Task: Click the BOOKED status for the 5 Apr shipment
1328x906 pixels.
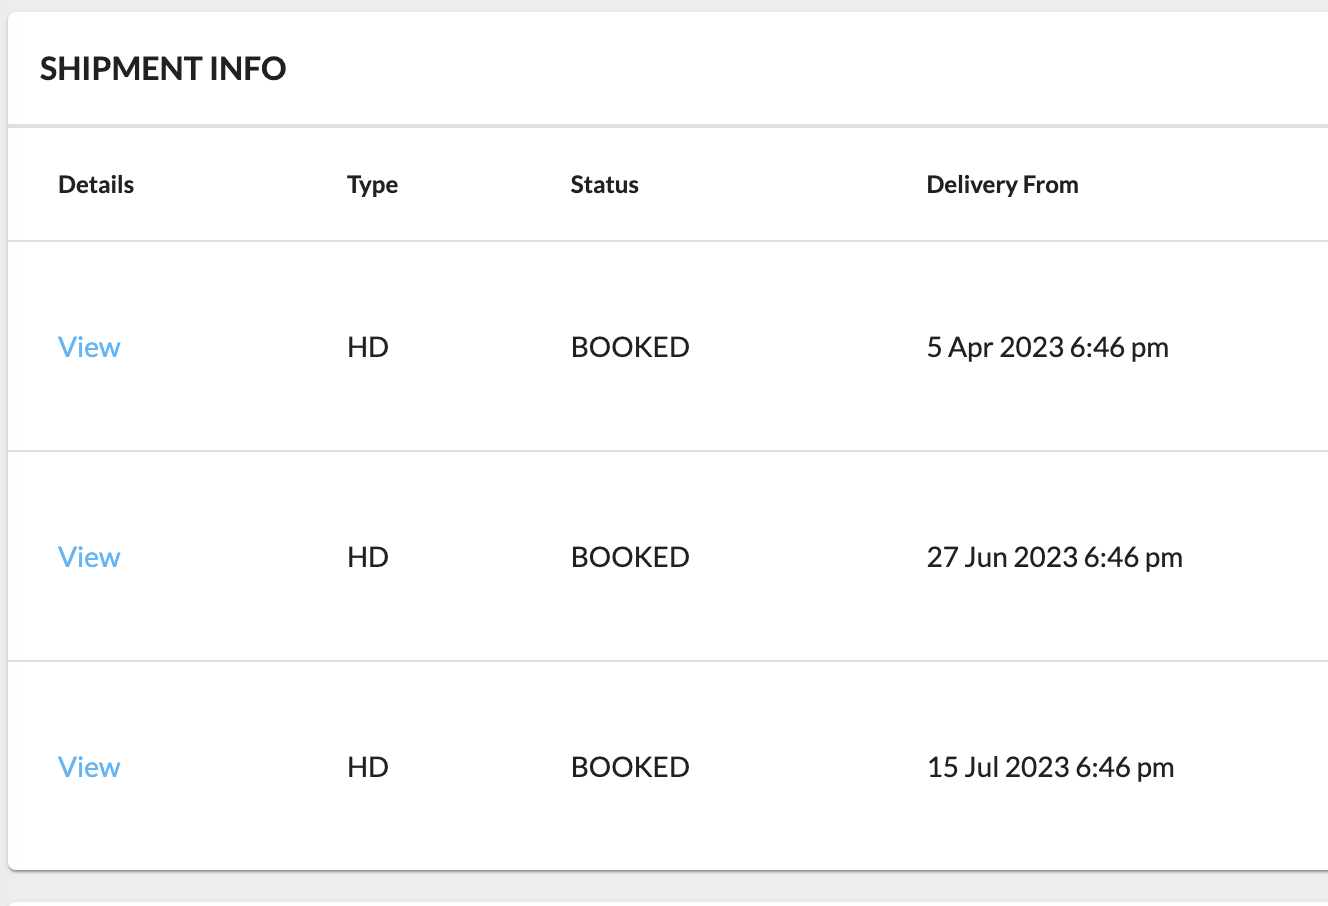Action: coord(630,347)
